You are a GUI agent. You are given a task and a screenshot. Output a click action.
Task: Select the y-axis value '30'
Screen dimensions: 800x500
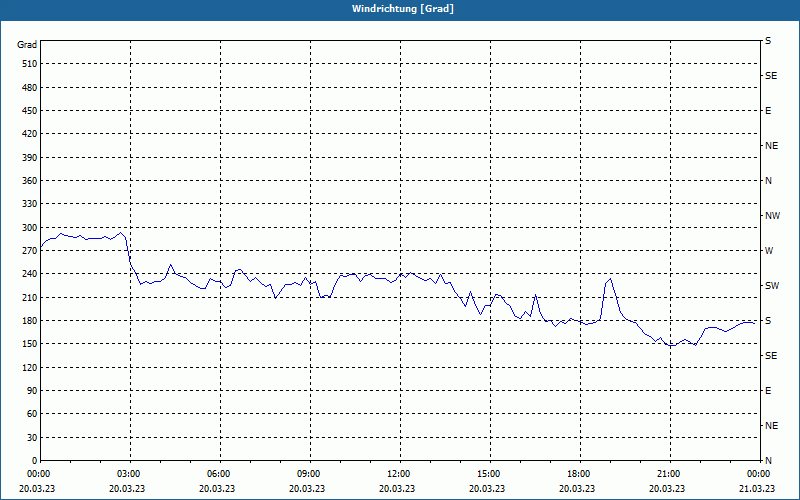coord(32,438)
